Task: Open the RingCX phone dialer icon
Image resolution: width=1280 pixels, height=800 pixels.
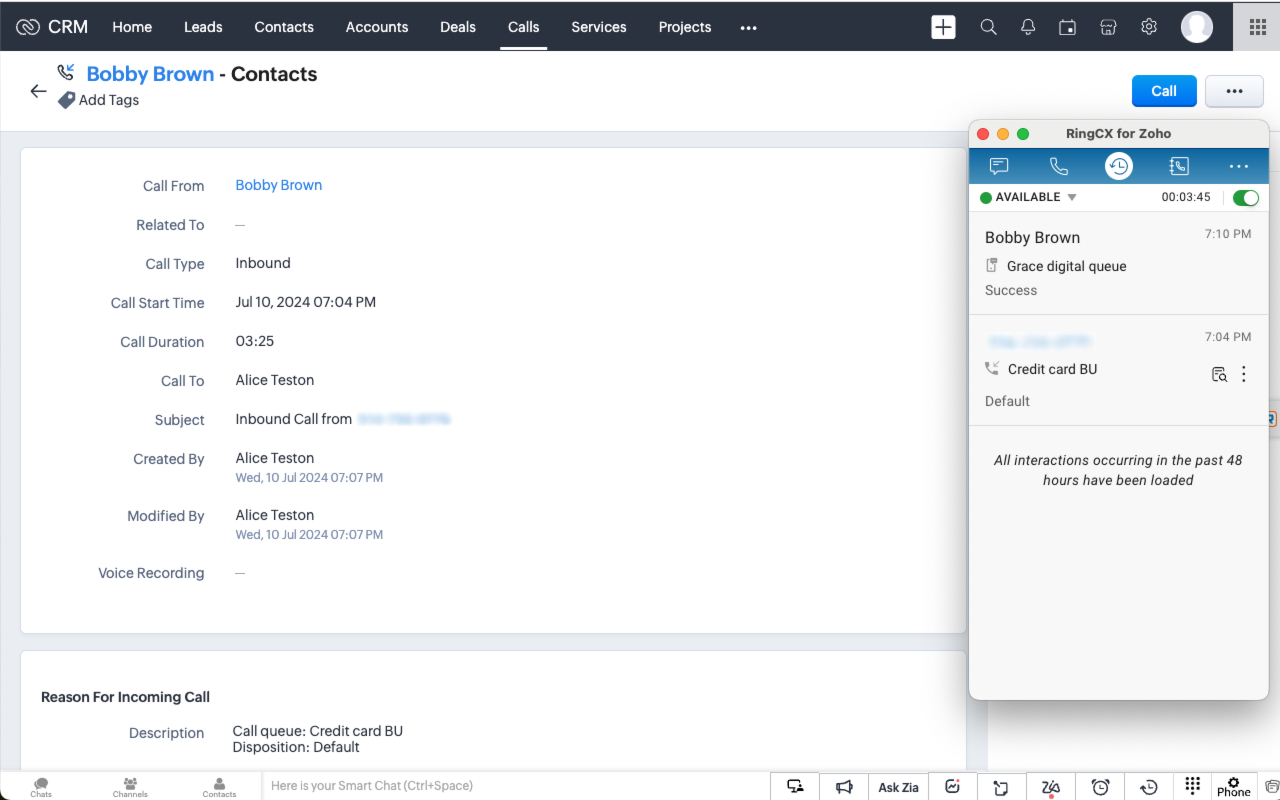Action: pyautogui.click(x=1058, y=166)
